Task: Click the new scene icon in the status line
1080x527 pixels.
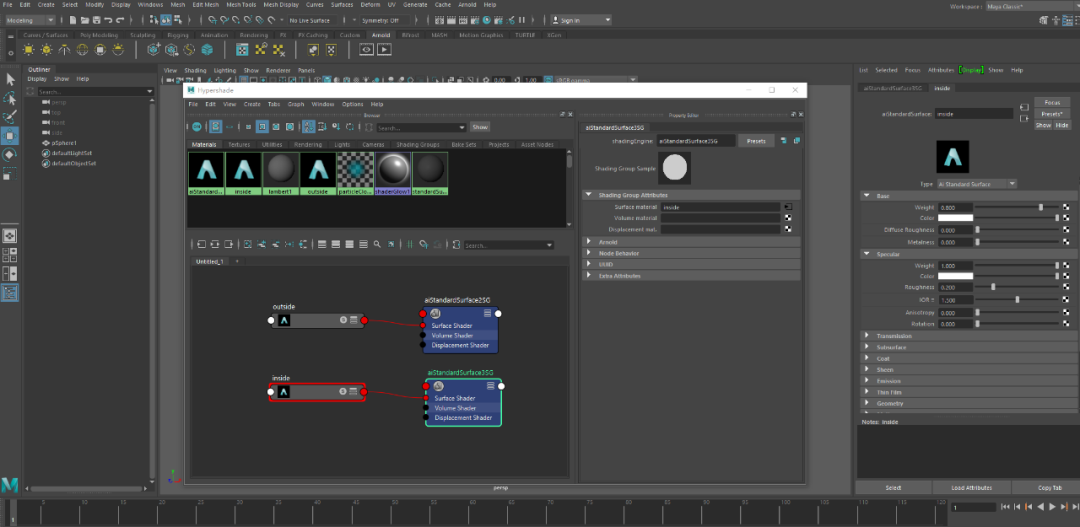Action: pyautogui.click(x=72, y=21)
